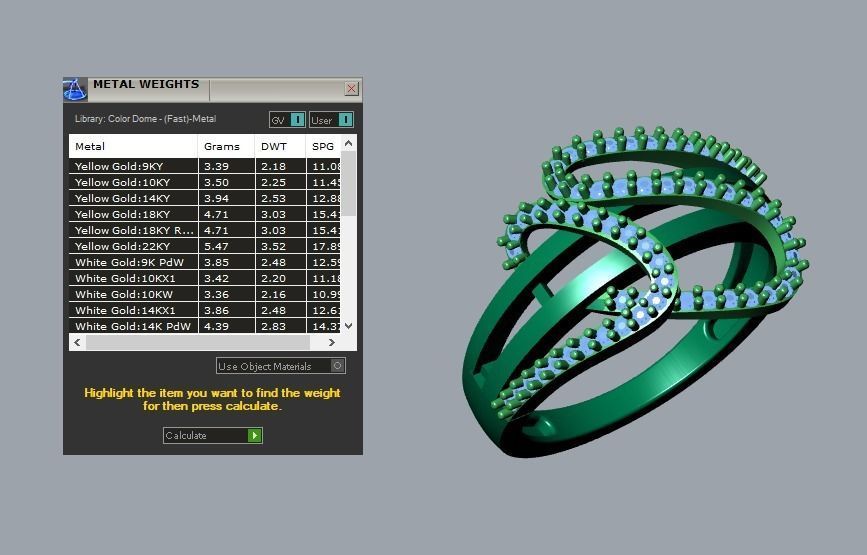Screen dimensions: 867x555
Task: Click the Library: Color Dome label
Action: (145, 119)
